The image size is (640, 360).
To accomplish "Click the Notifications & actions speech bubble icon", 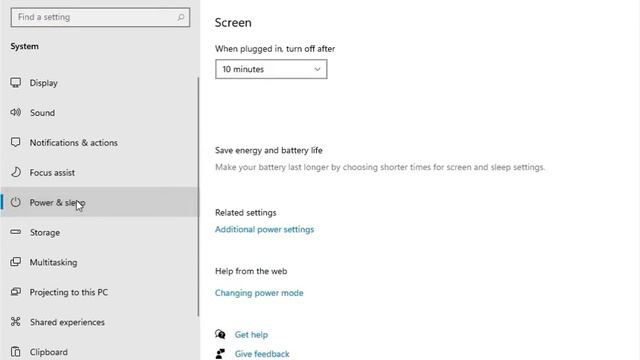I will tap(16, 142).
